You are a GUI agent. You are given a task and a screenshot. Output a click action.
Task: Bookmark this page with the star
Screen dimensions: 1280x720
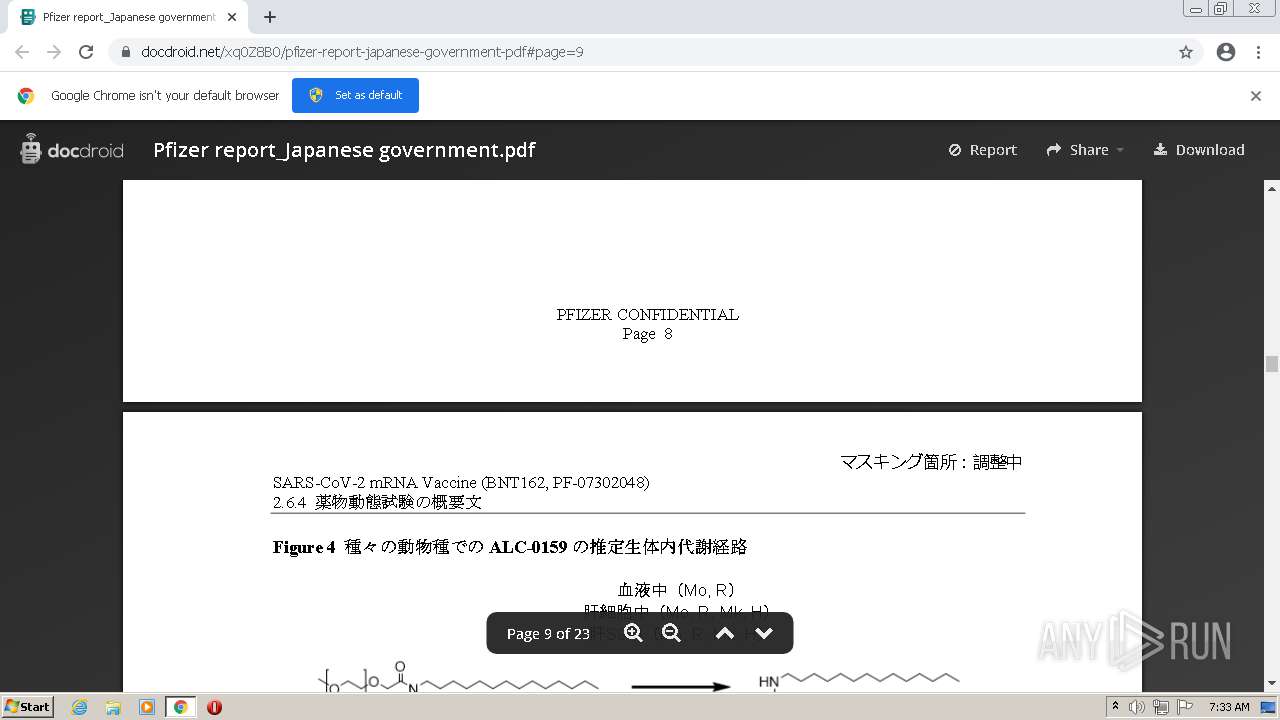1186,52
